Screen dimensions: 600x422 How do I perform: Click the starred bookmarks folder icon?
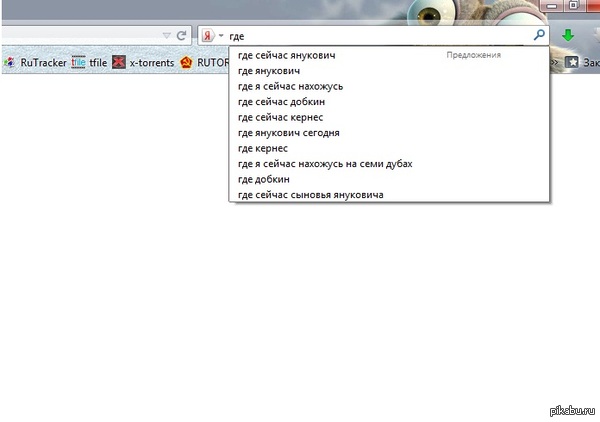[573, 62]
